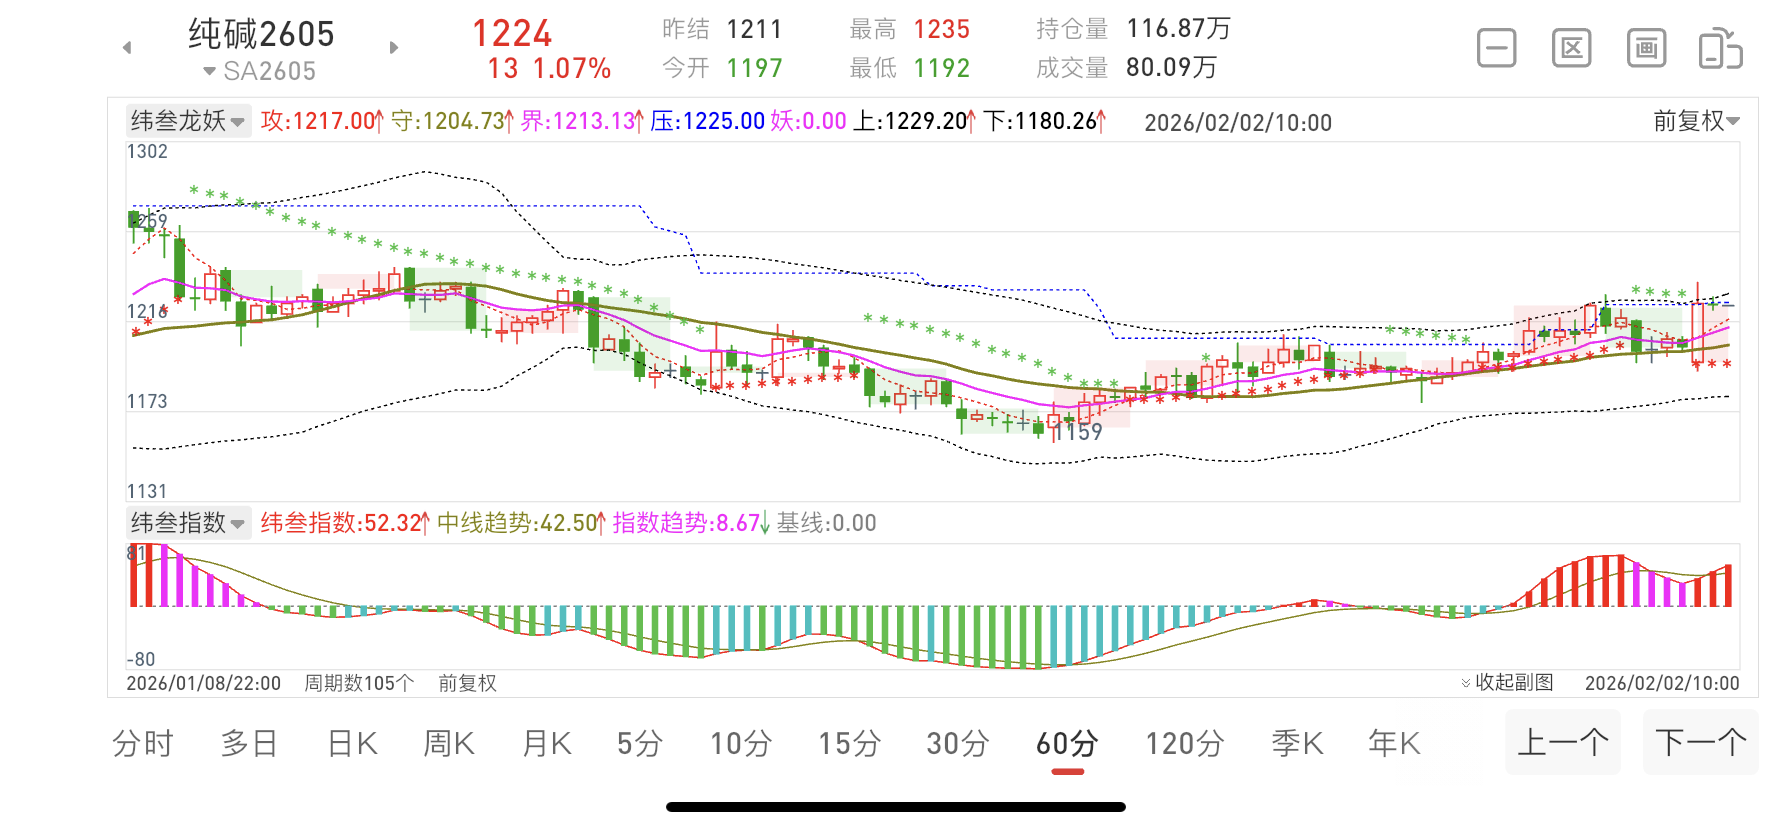Tap the 年K yearly chart tab

1394,743
